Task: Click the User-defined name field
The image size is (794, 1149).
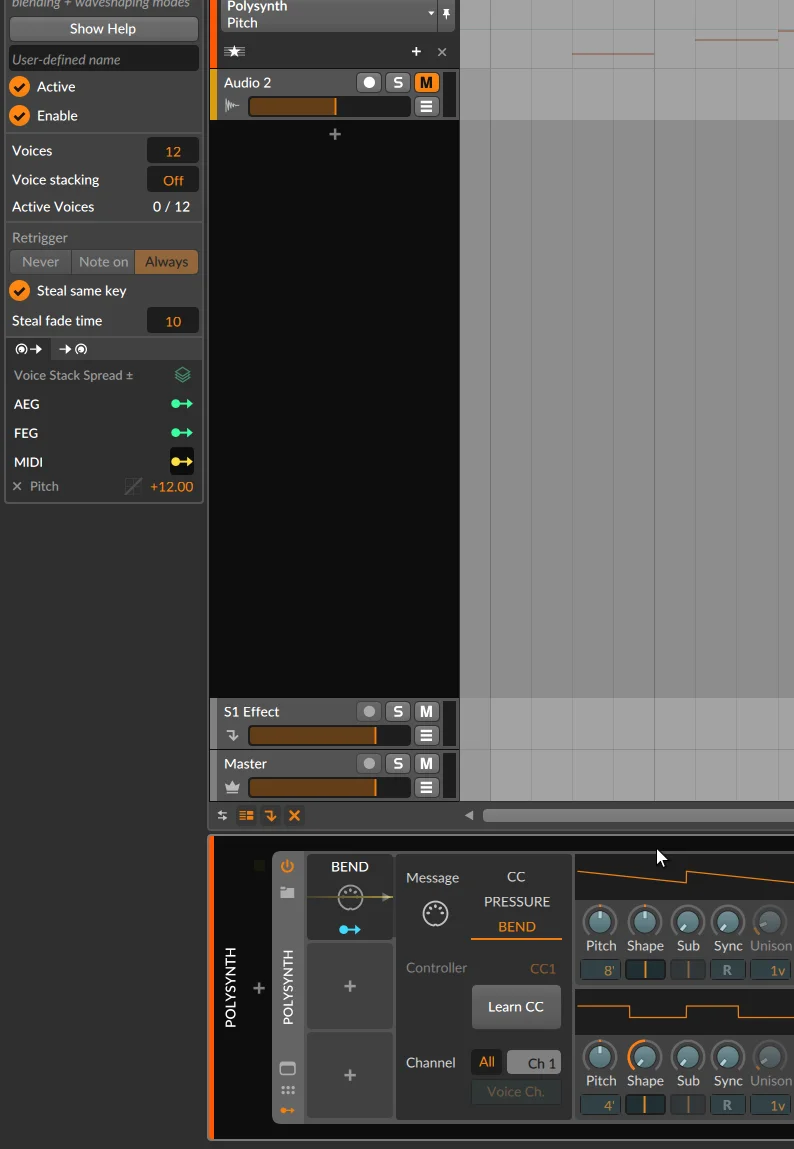Action: pyautogui.click(x=103, y=59)
